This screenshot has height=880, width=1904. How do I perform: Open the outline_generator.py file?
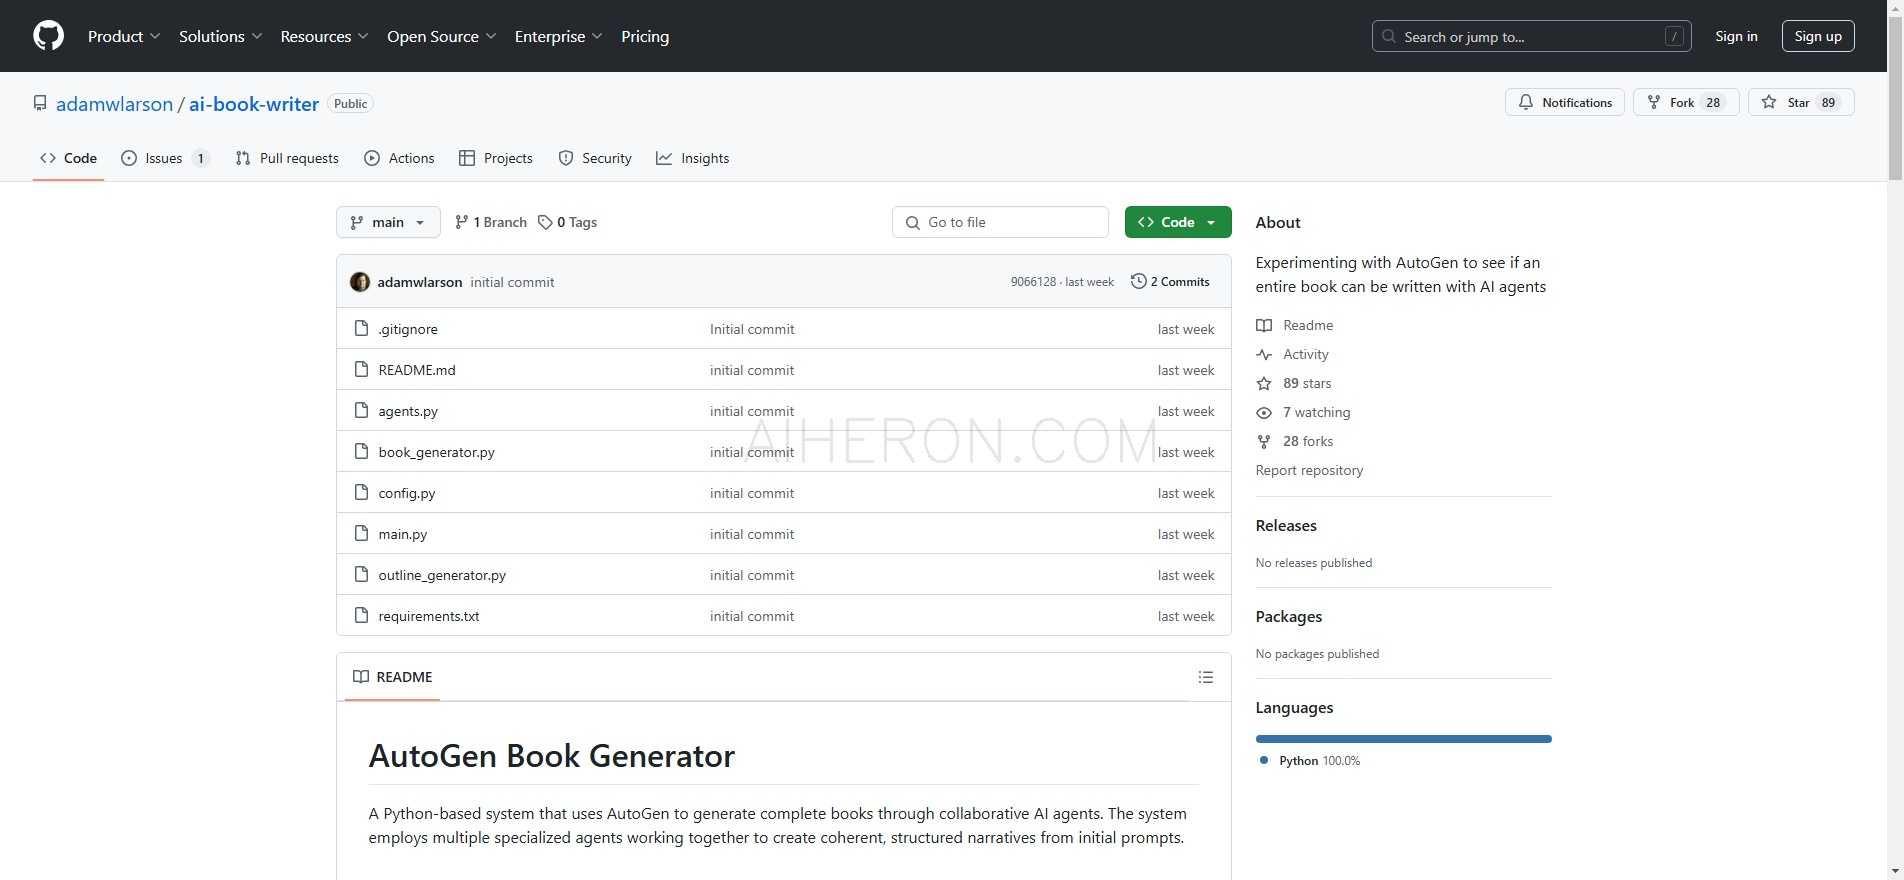[442, 575]
